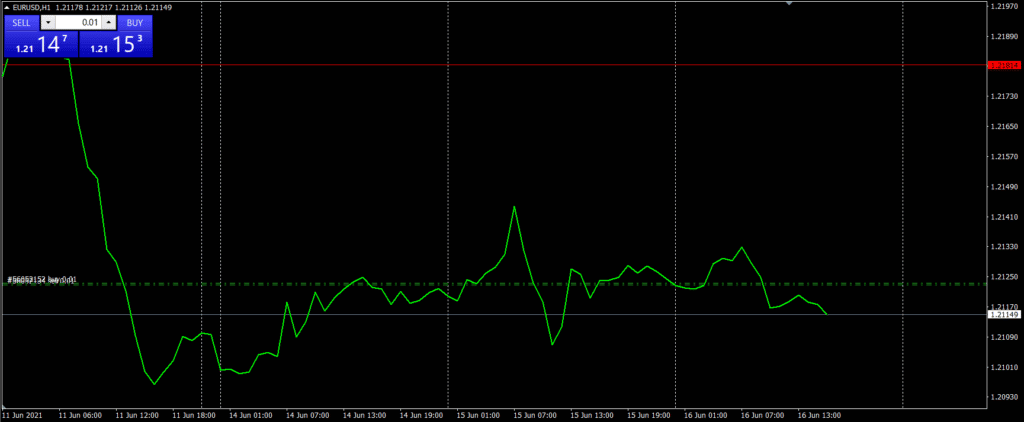This screenshot has height=422, width=1024.
Task: Click the SELL button at 1.21147
Action: [42, 44]
